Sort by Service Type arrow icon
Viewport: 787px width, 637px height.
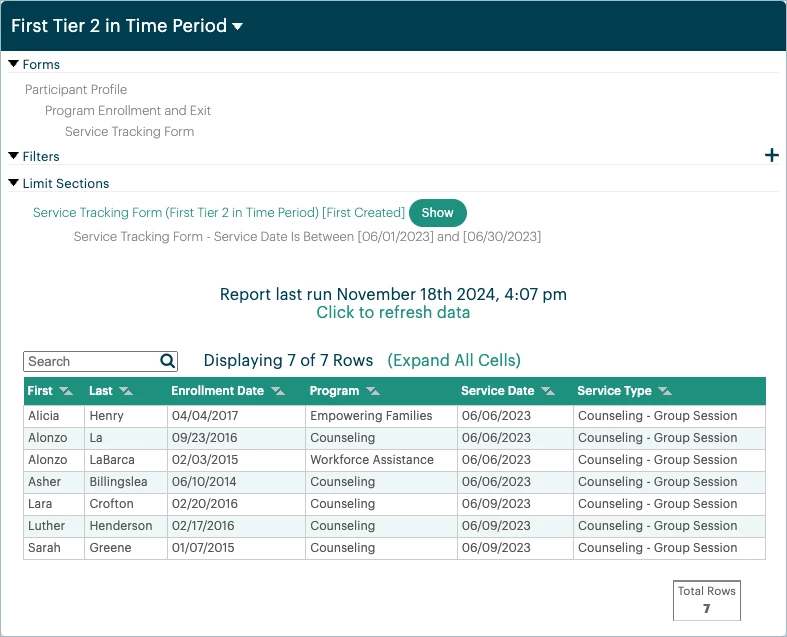[x=665, y=391]
